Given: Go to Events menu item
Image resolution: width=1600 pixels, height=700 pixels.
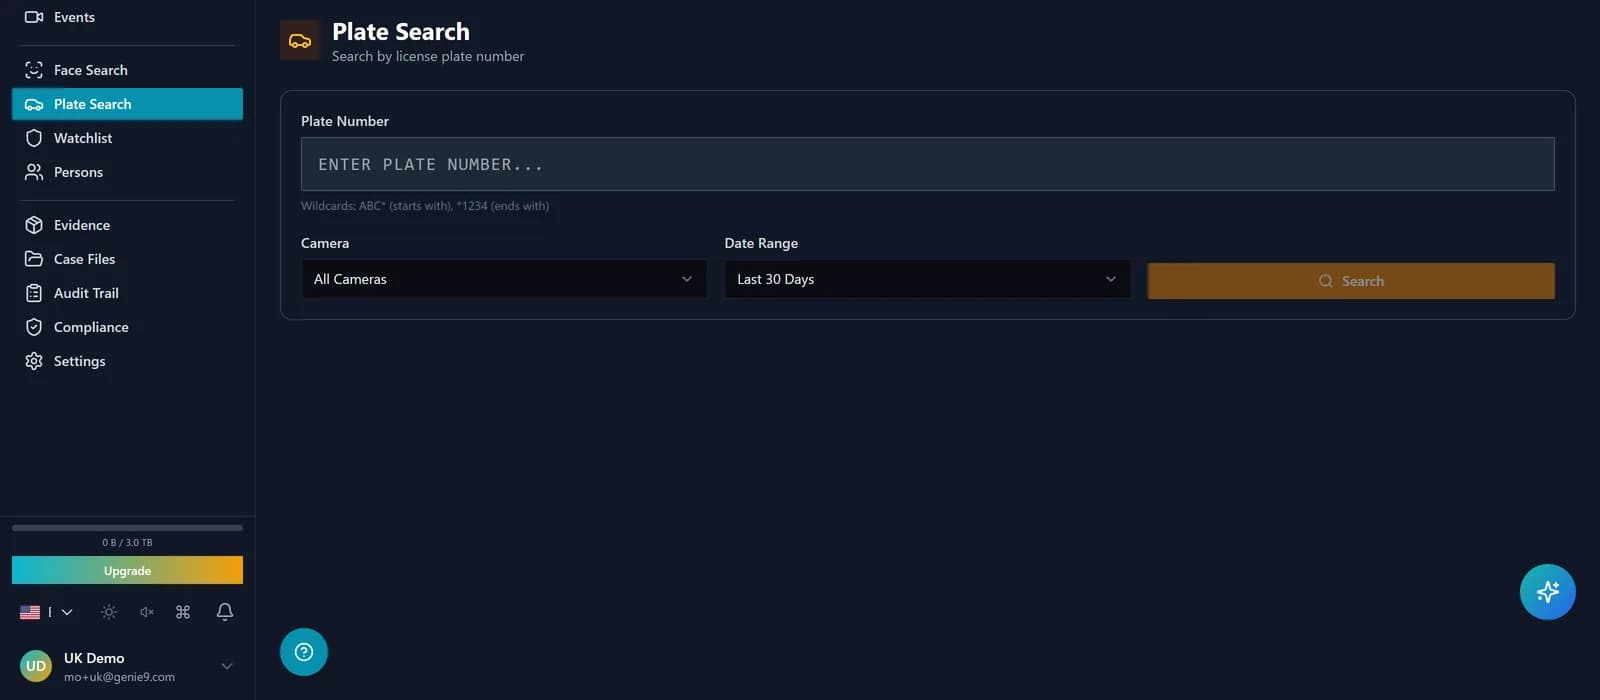Looking at the screenshot, I should (127, 17).
